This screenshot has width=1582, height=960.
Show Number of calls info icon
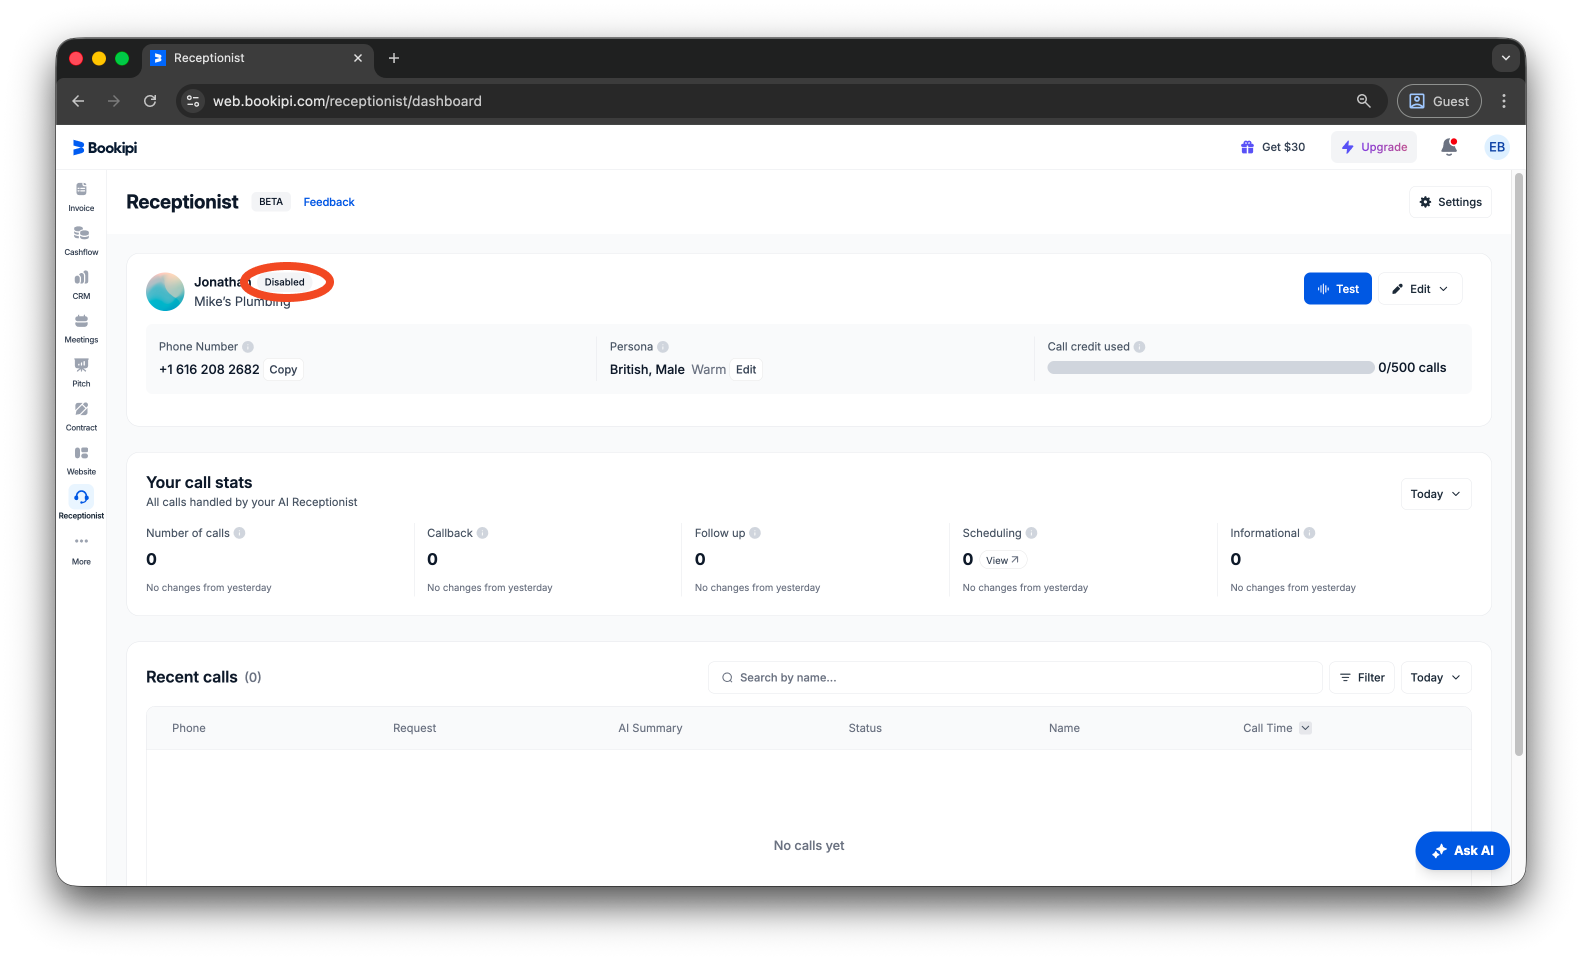pyautogui.click(x=240, y=533)
